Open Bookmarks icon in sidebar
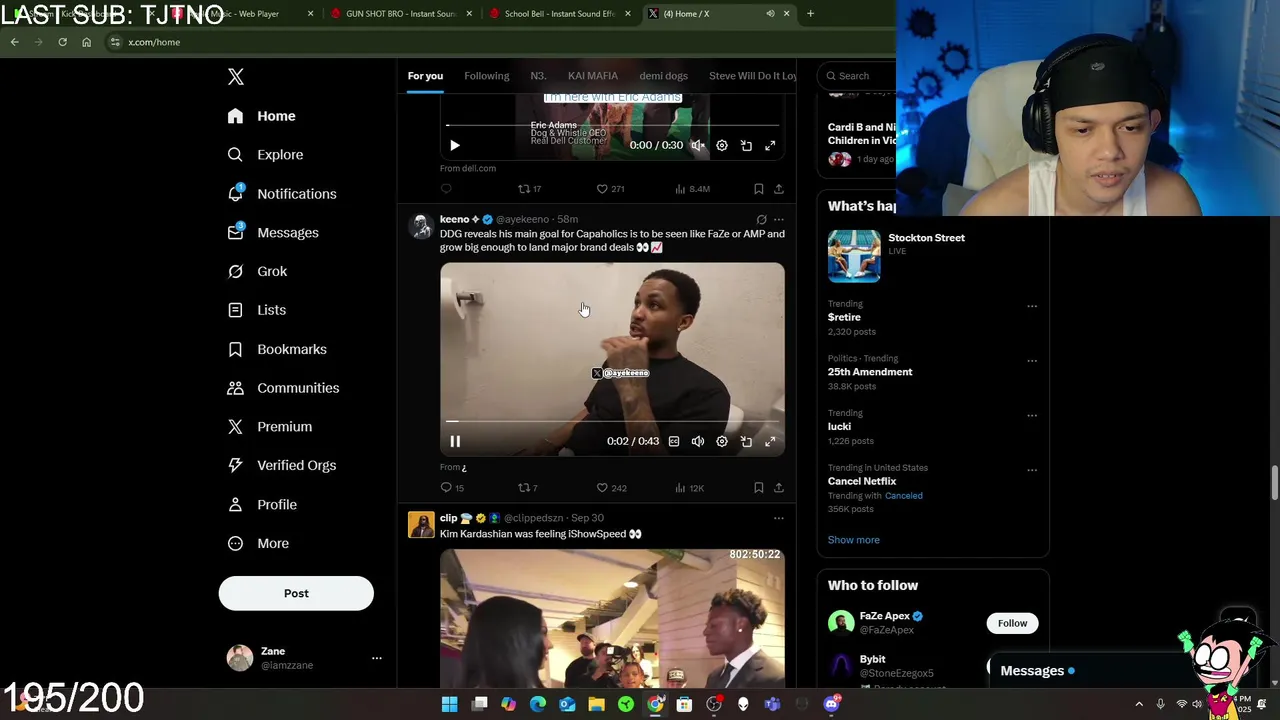 click(235, 349)
